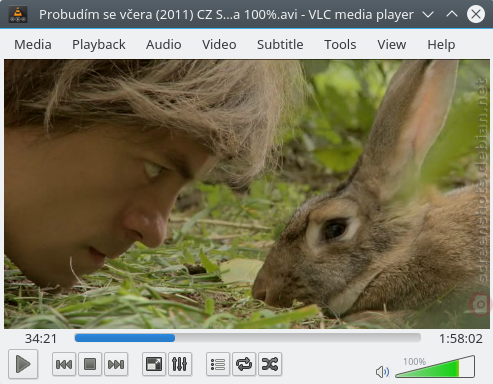493x384 pixels.
Task: Open the Audio menu
Action: click(164, 44)
